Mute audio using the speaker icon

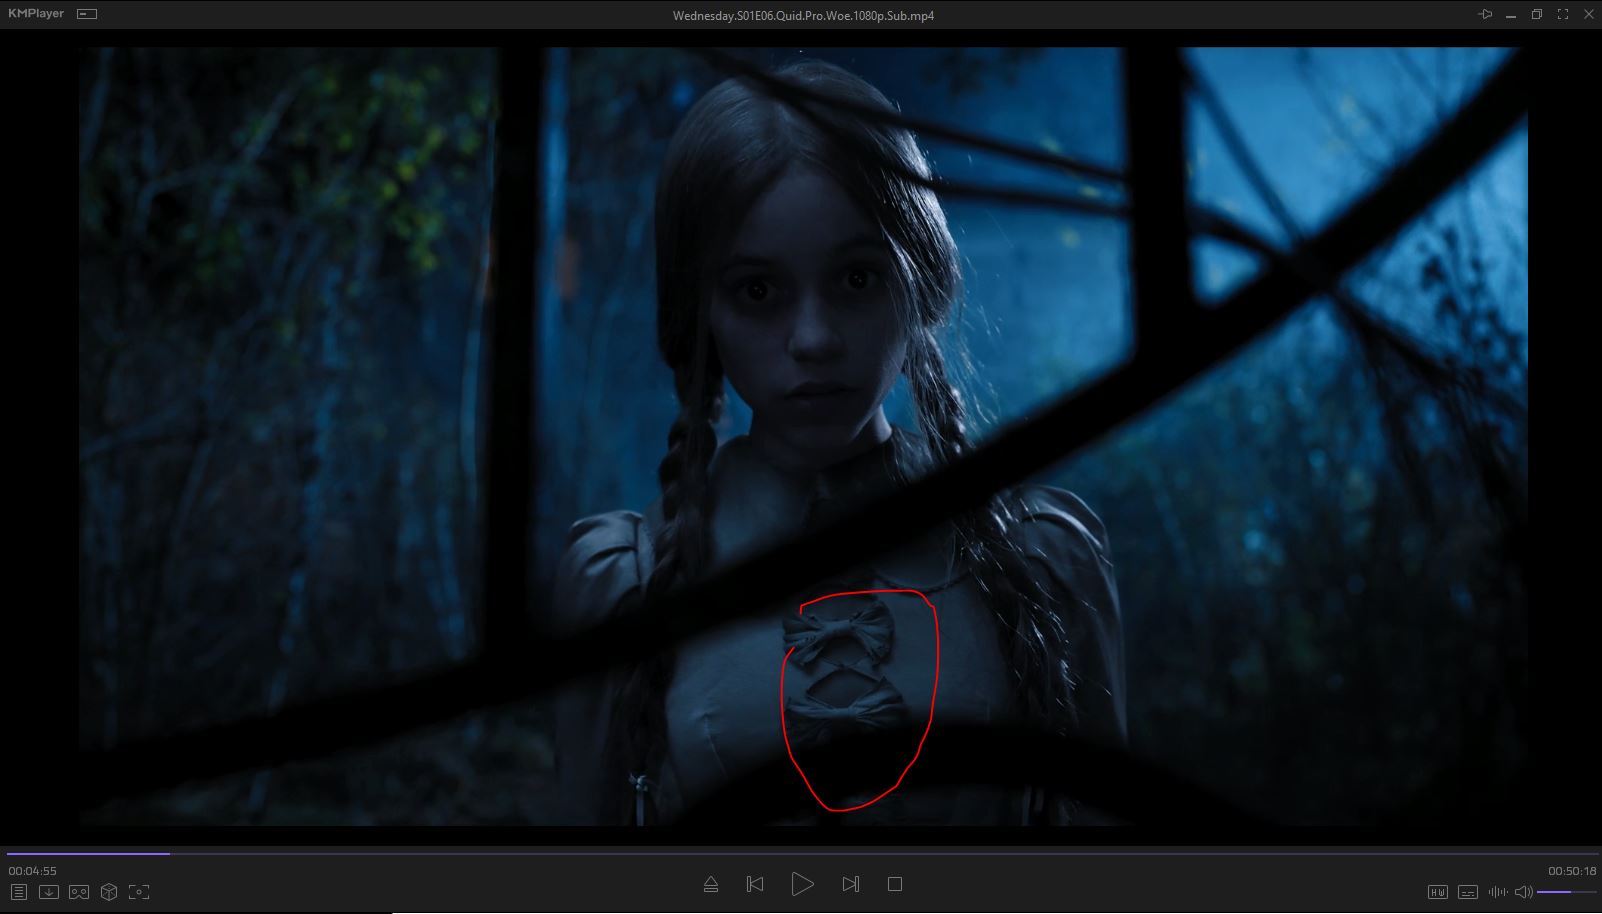coord(1523,892)
